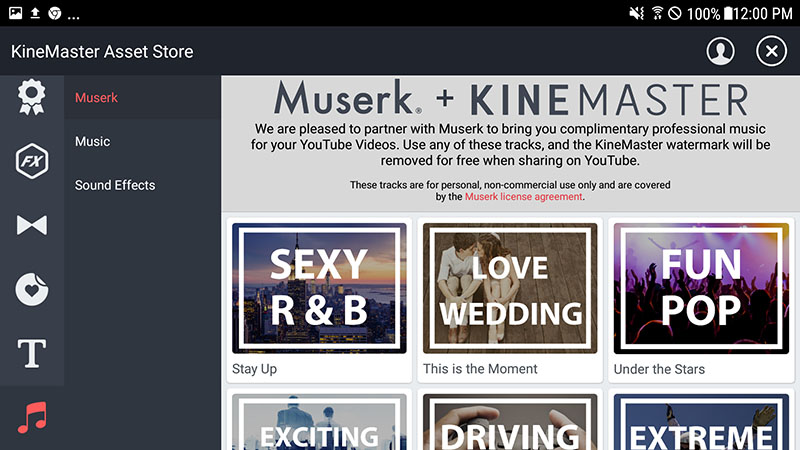Tap the notification overflow dots
Image resolution: width=800 pixels, height=450 pixels.
73,18
